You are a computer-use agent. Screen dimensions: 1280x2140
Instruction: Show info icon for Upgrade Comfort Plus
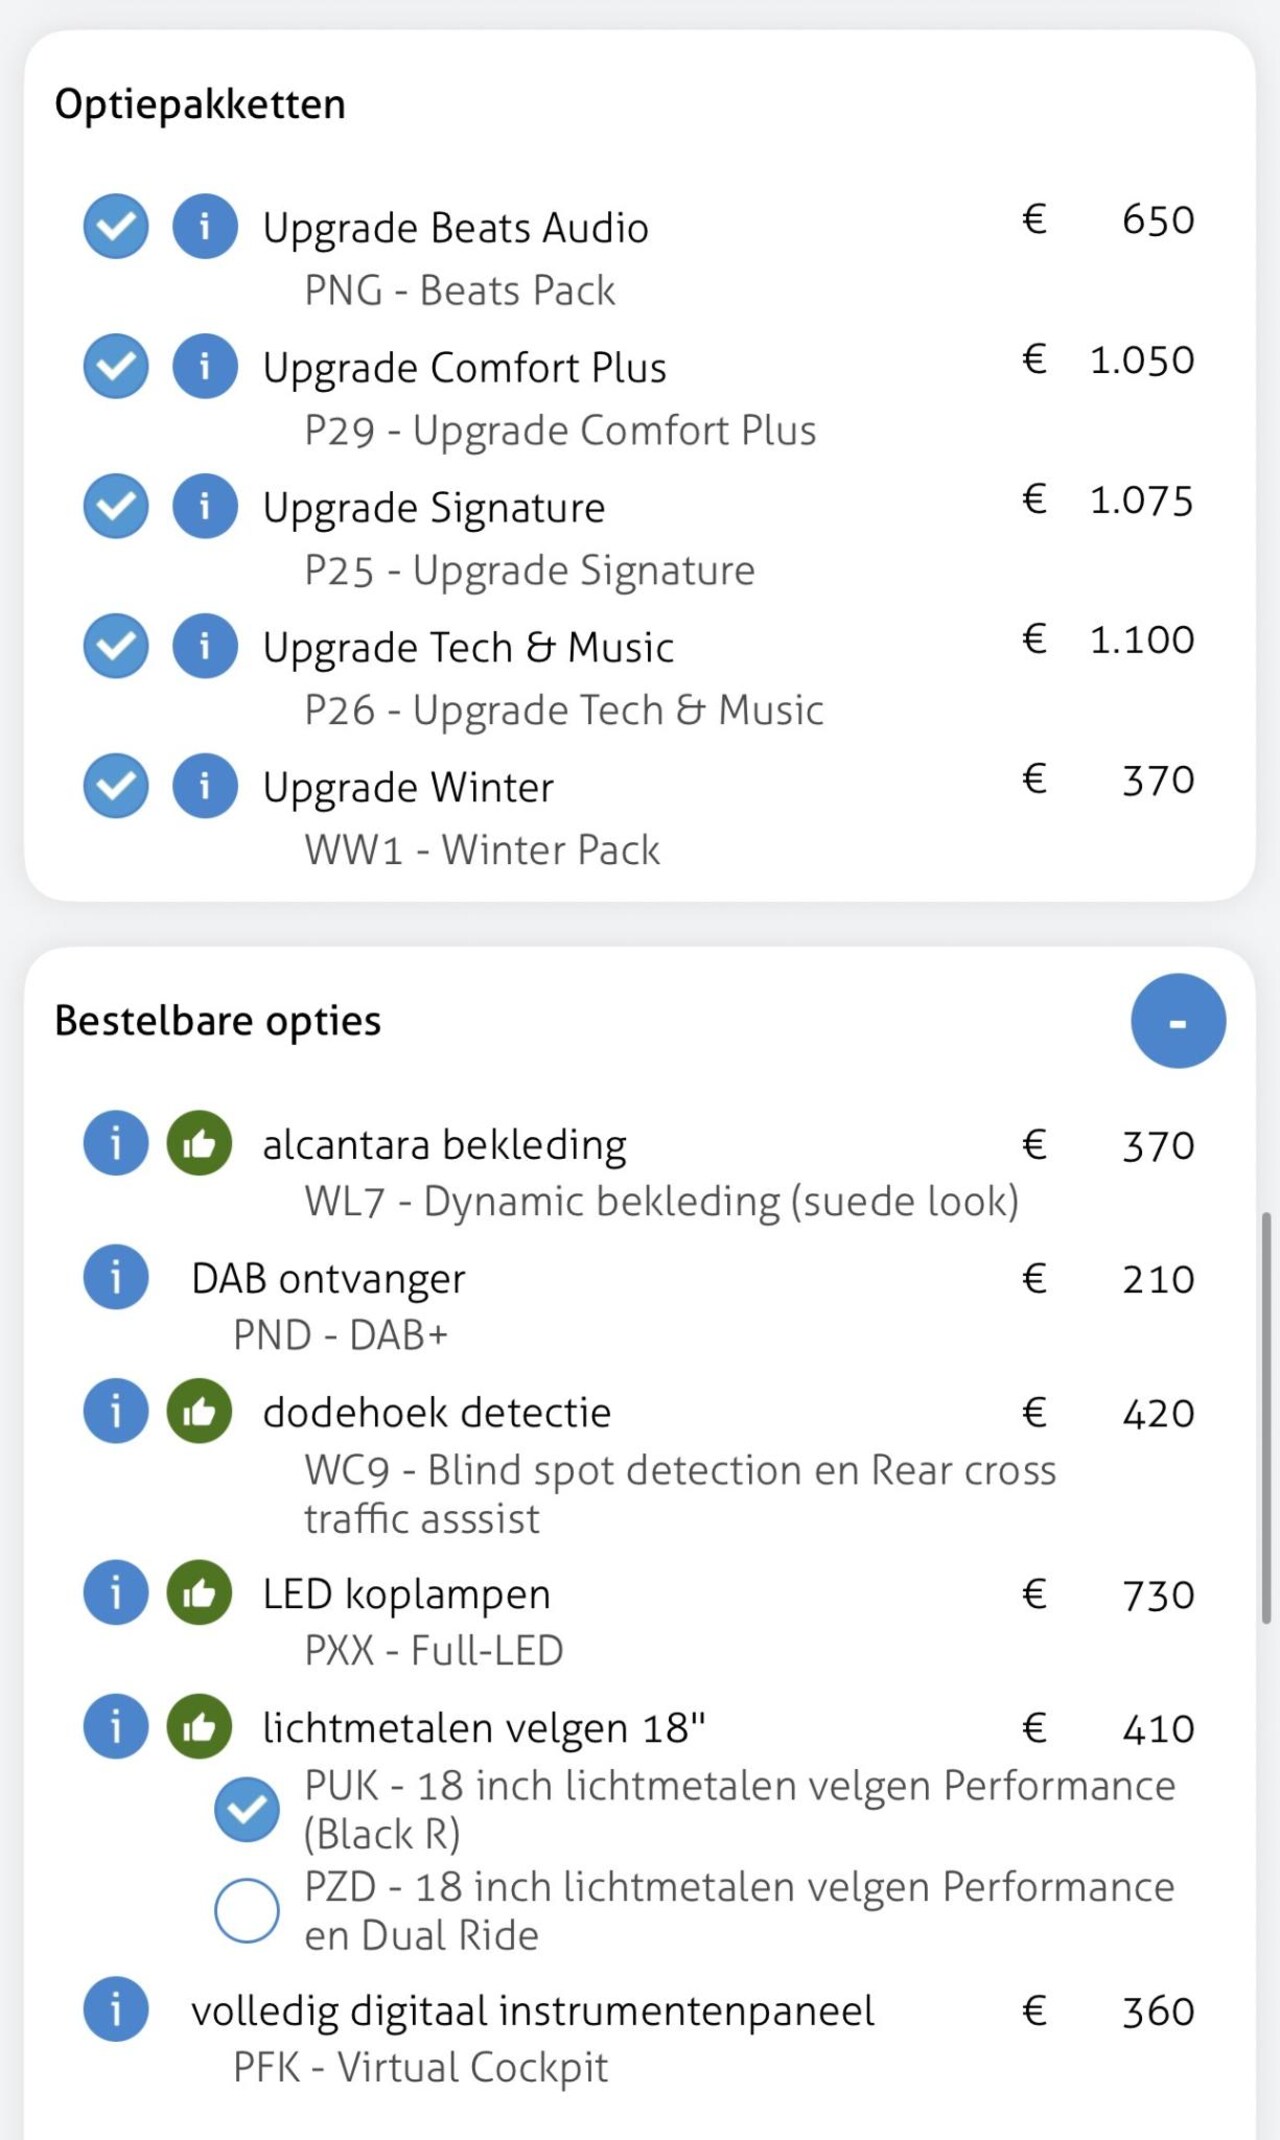pos(205,366)
